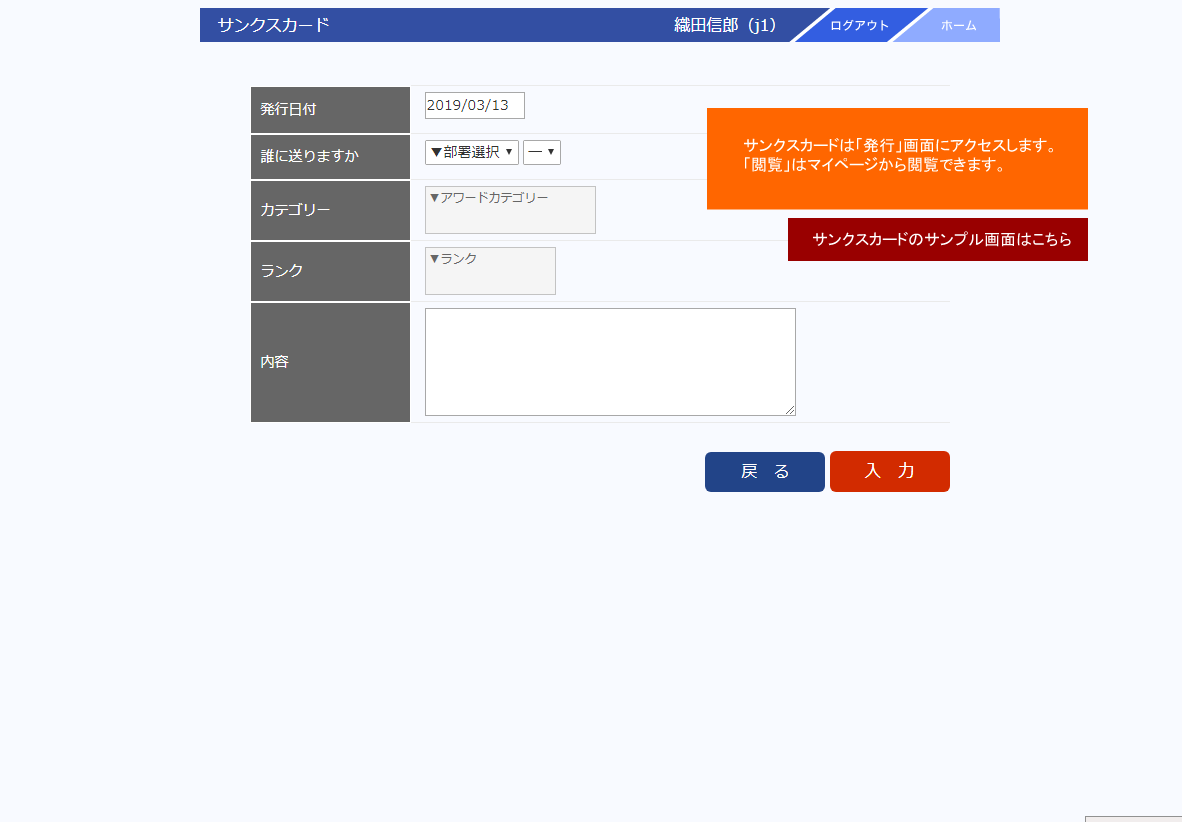This screenshot has height=822, width=1182.
Task: Click the ログアウト tab in header
Action: pos(858,26)
